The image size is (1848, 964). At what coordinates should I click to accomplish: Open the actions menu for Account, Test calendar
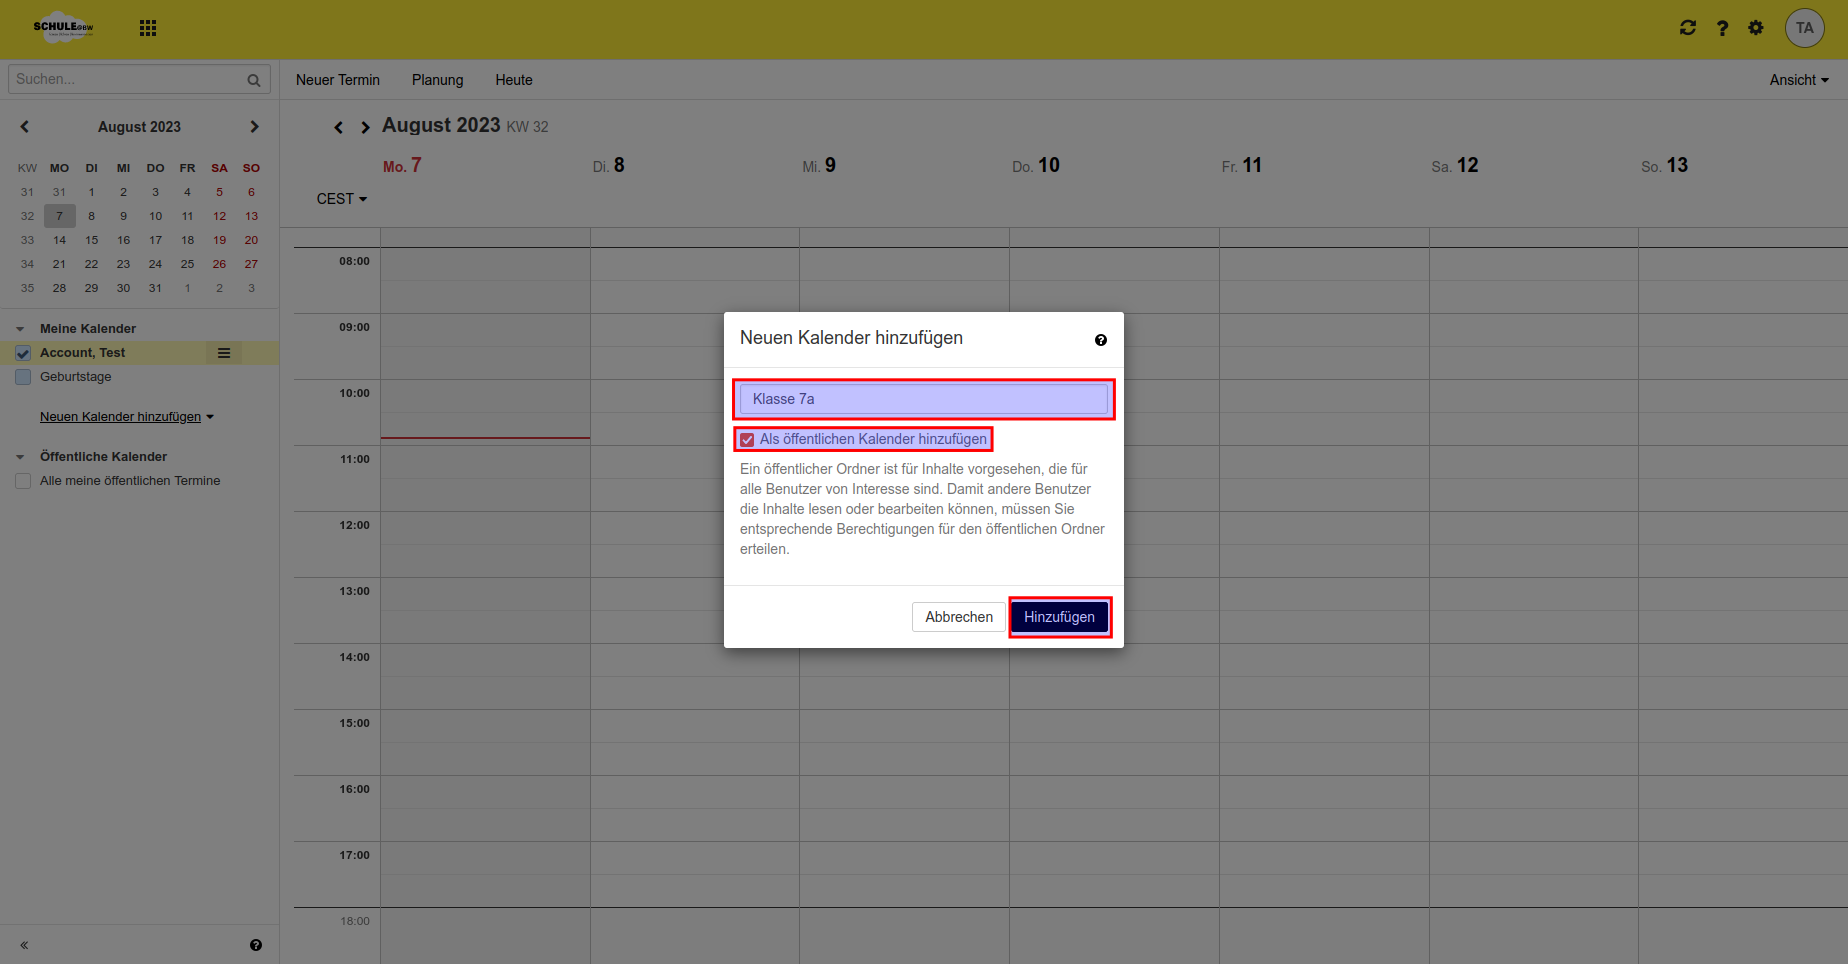tap(223, 352)
